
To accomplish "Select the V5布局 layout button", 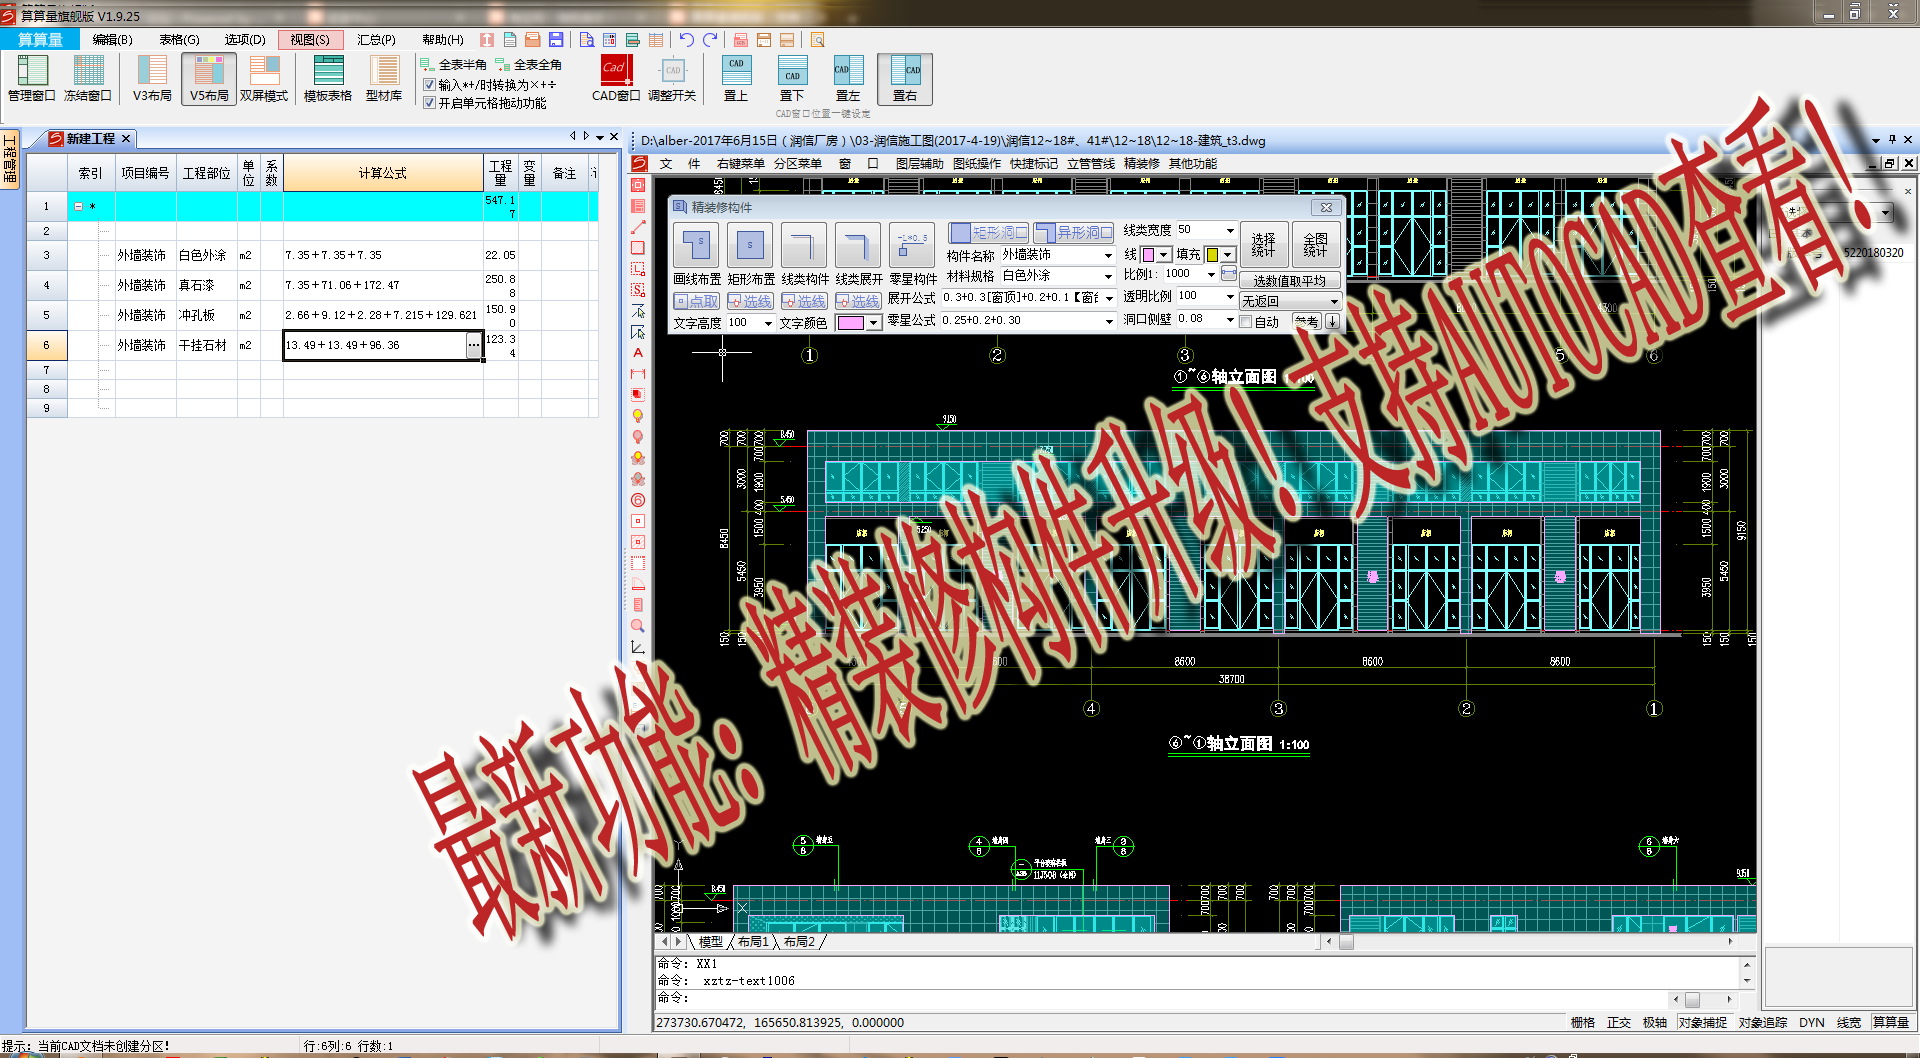I will 209,78.
